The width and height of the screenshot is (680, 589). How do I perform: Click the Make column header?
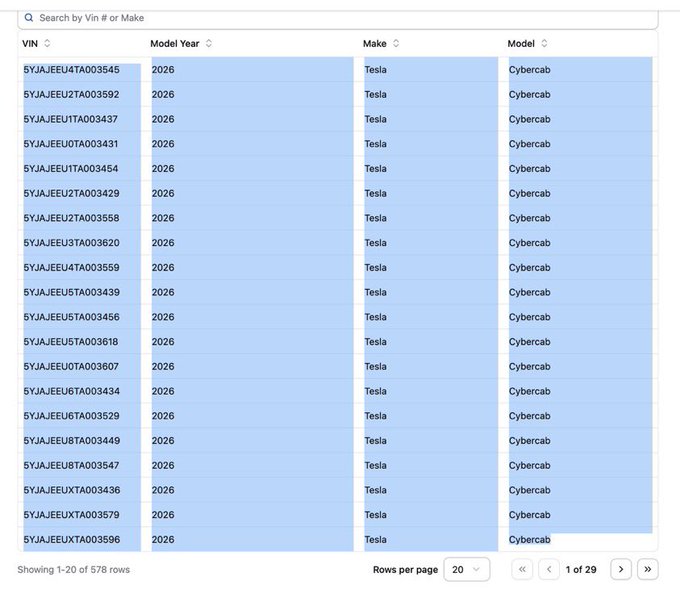click(x=375, y=43)
